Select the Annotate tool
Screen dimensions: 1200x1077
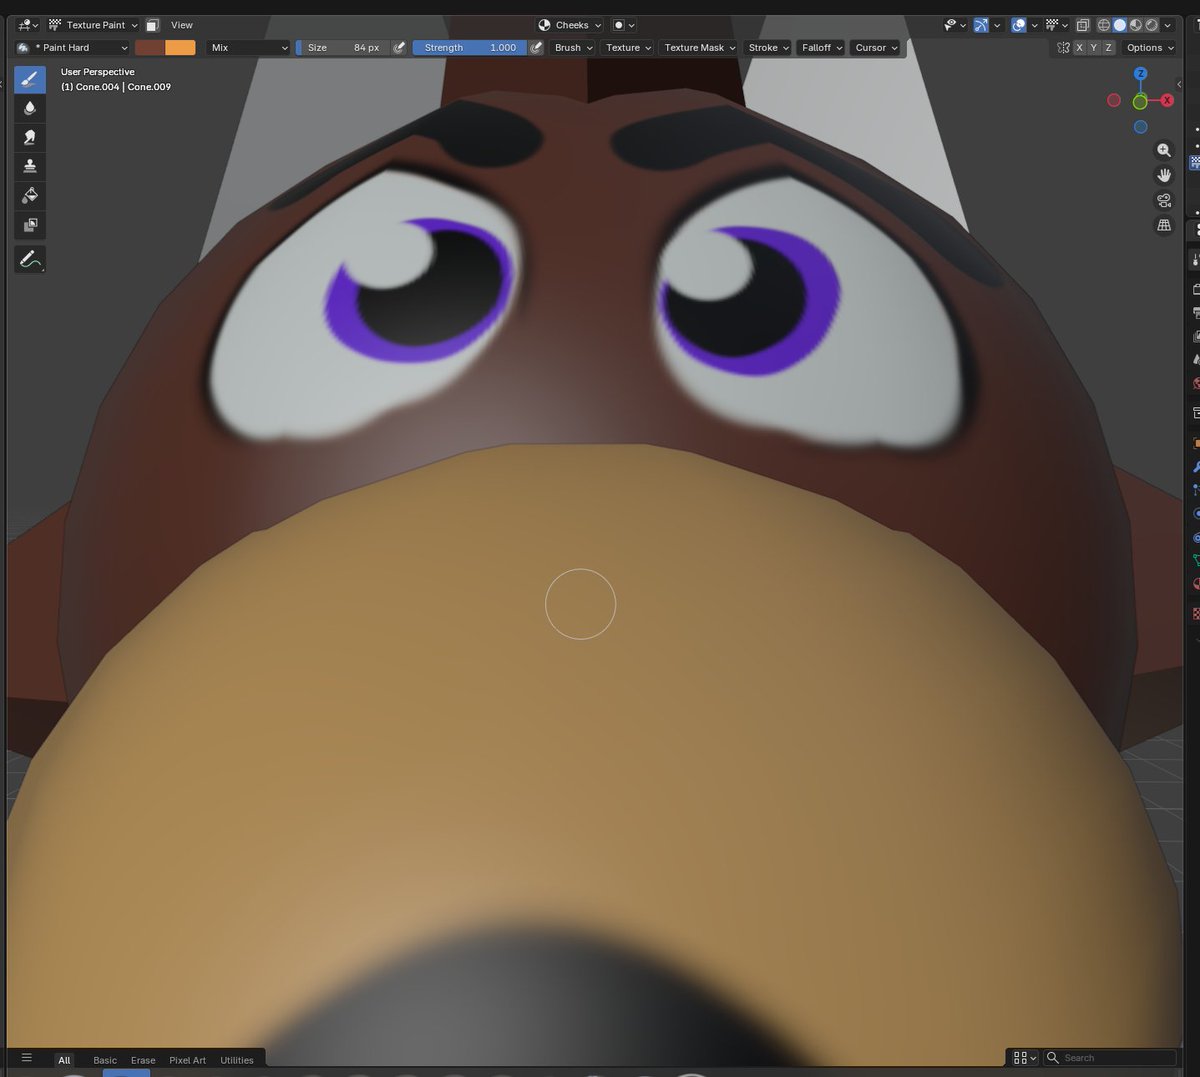pos(30,260)
